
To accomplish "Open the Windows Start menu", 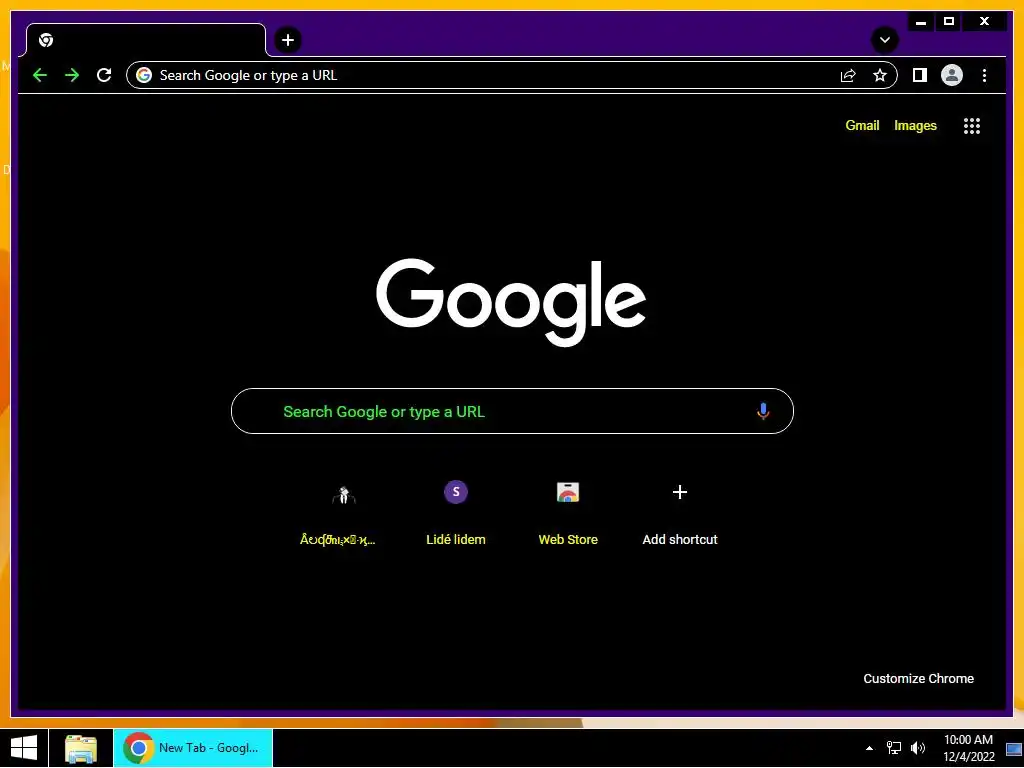I will [24, 748].
